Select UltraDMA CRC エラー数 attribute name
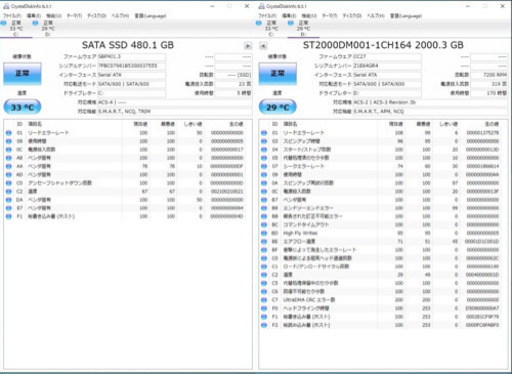The width and height of the screenshot is (512, 374). [309, 300]
